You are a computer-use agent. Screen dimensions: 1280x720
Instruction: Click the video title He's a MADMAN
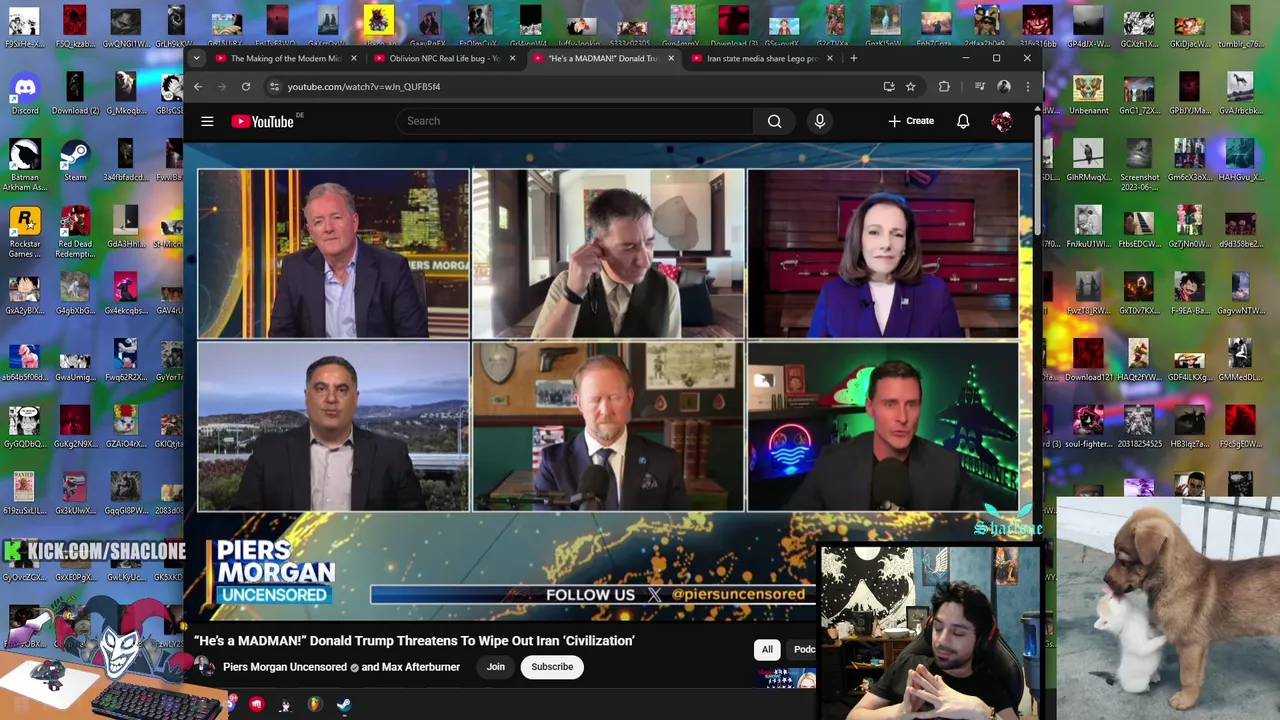[x=414, y=641]
